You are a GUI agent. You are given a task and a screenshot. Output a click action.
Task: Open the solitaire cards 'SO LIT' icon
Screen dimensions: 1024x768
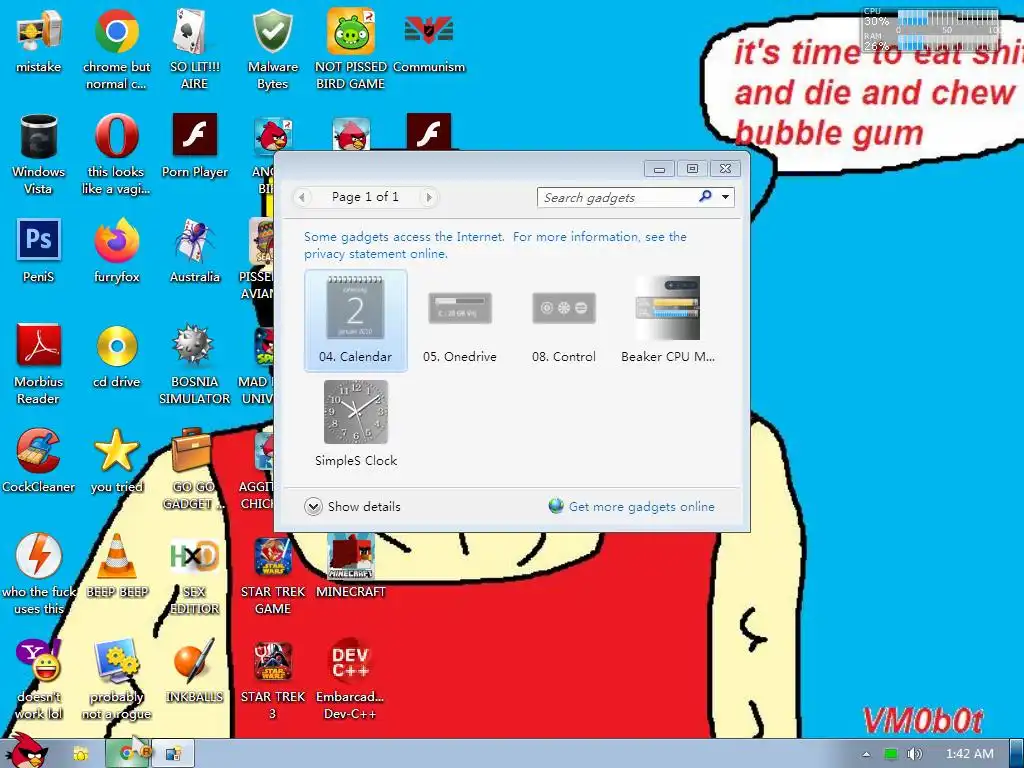point(194,50)
